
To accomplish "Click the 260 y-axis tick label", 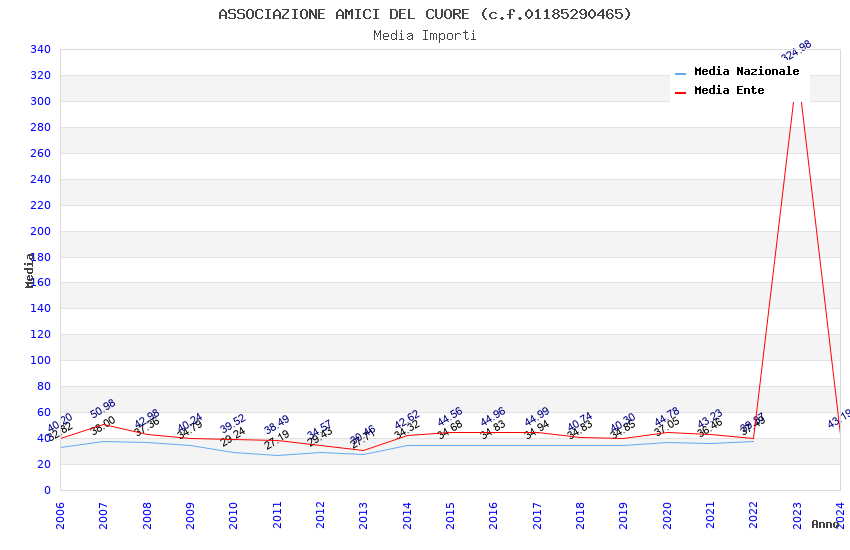I will pos(41,153).
